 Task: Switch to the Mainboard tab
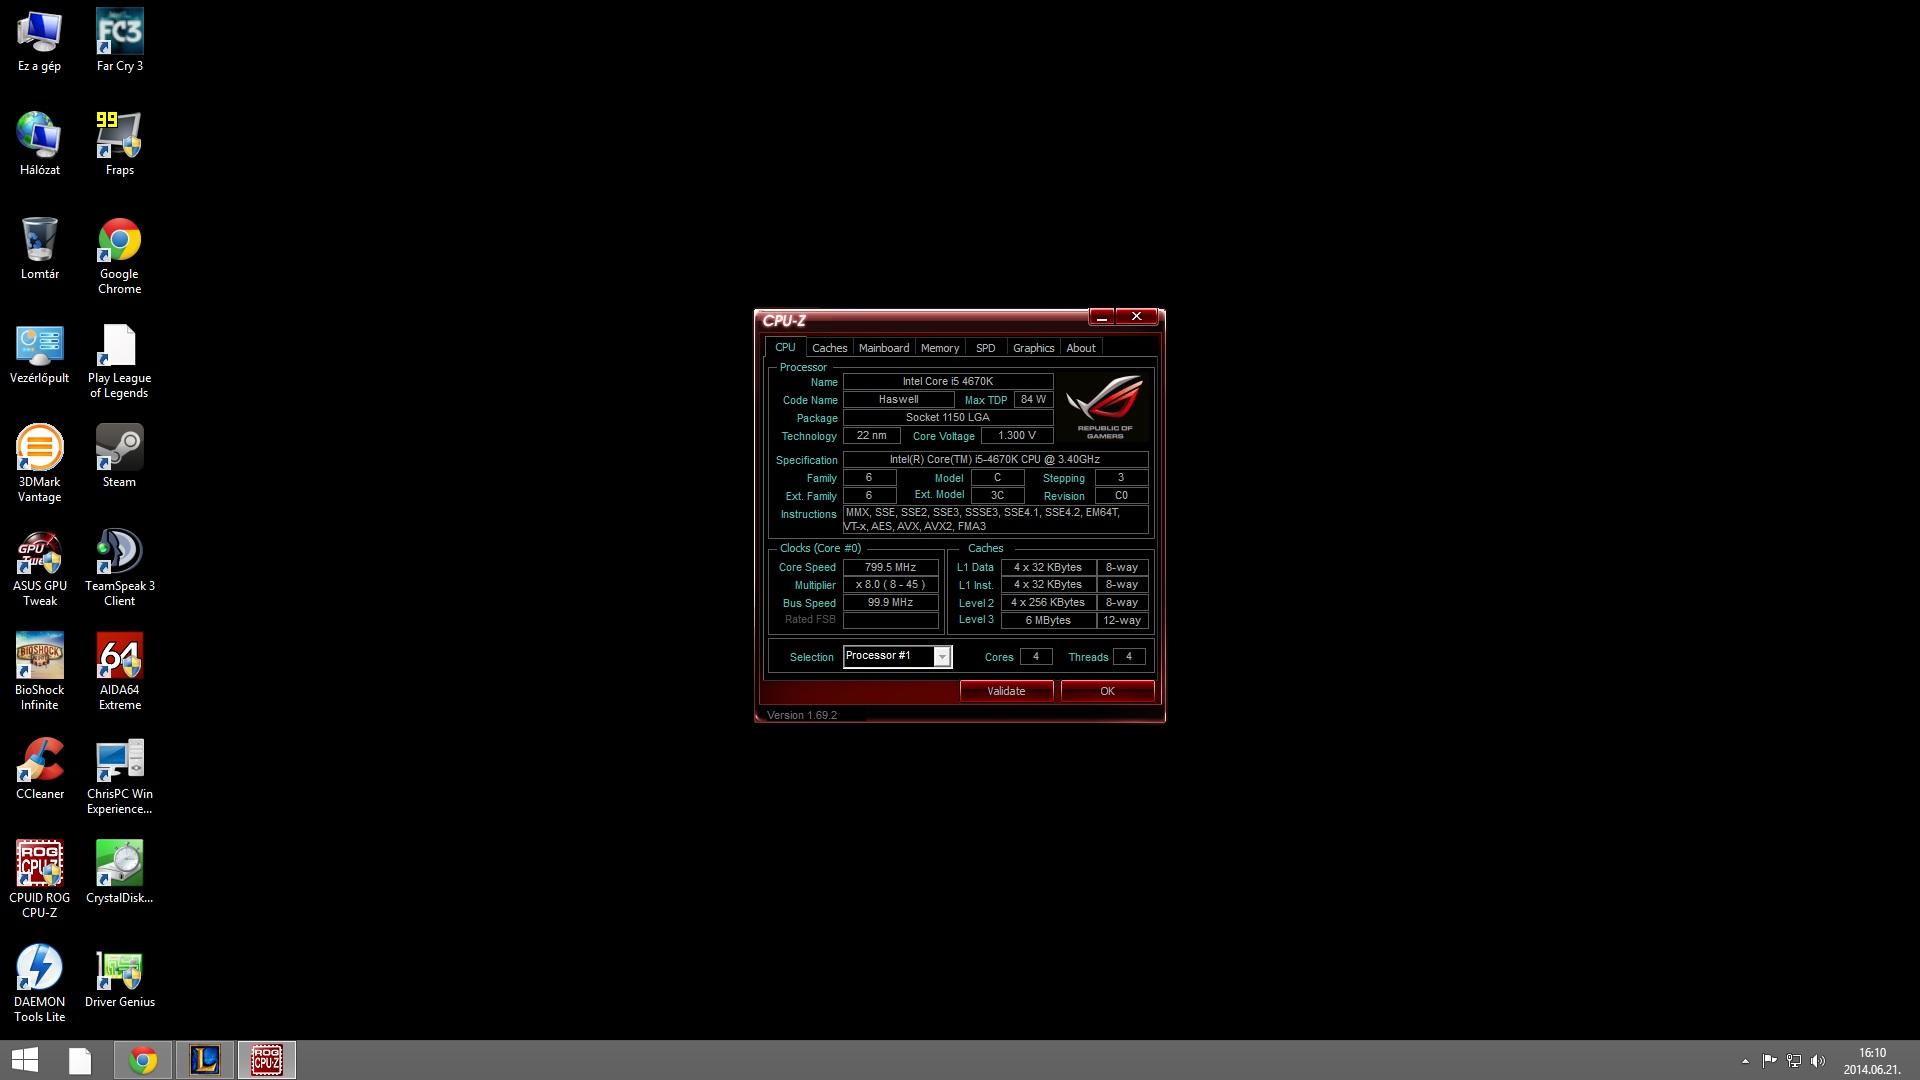pos(883,348)
